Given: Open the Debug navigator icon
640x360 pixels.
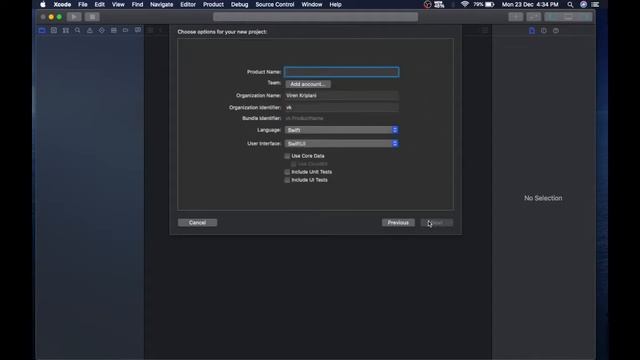Looking at the screenshot, I should tap(113, 31).
